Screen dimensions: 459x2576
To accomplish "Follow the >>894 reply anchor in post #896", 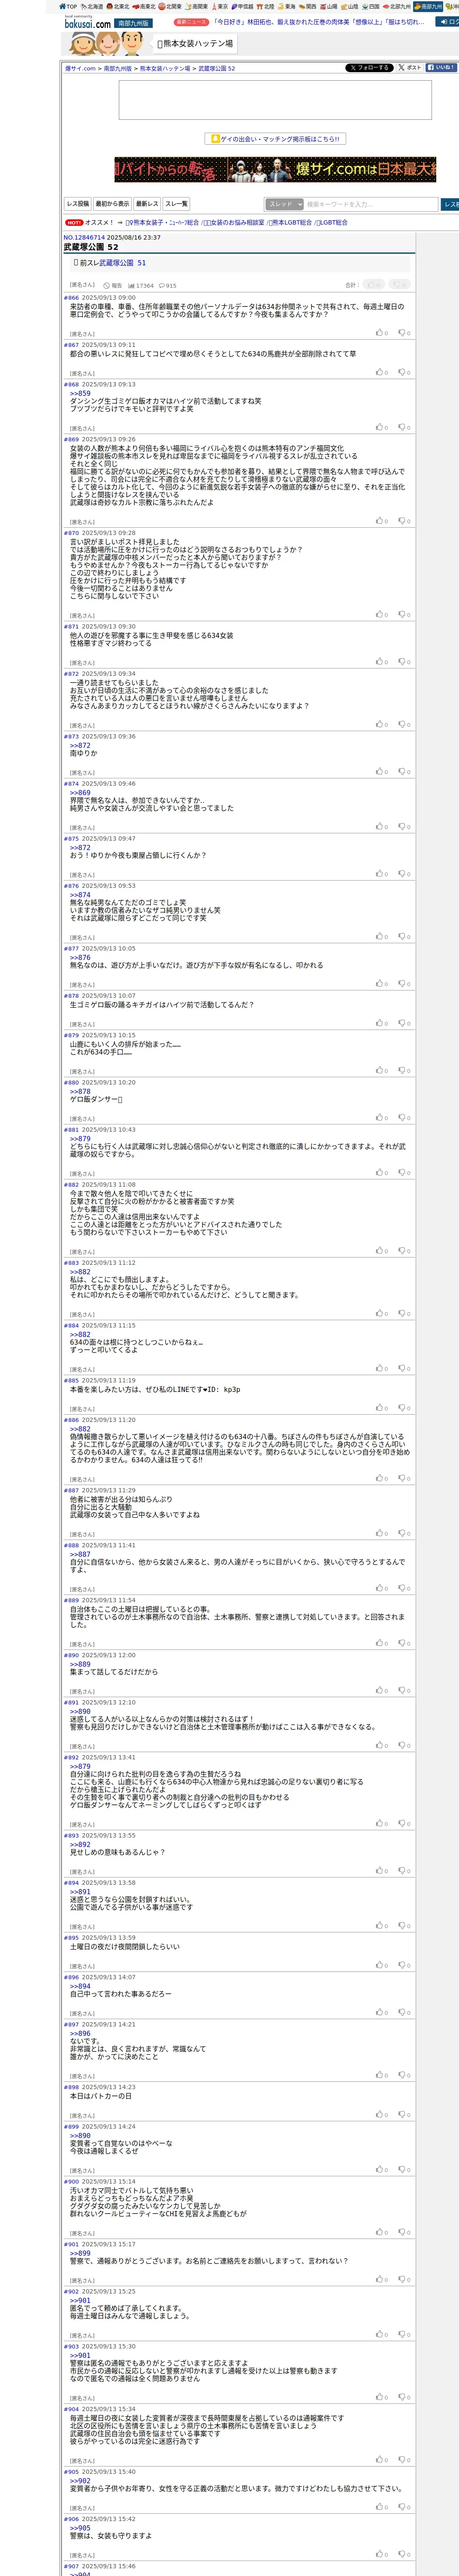I will pyautogui.click(x=80, y=1986).
